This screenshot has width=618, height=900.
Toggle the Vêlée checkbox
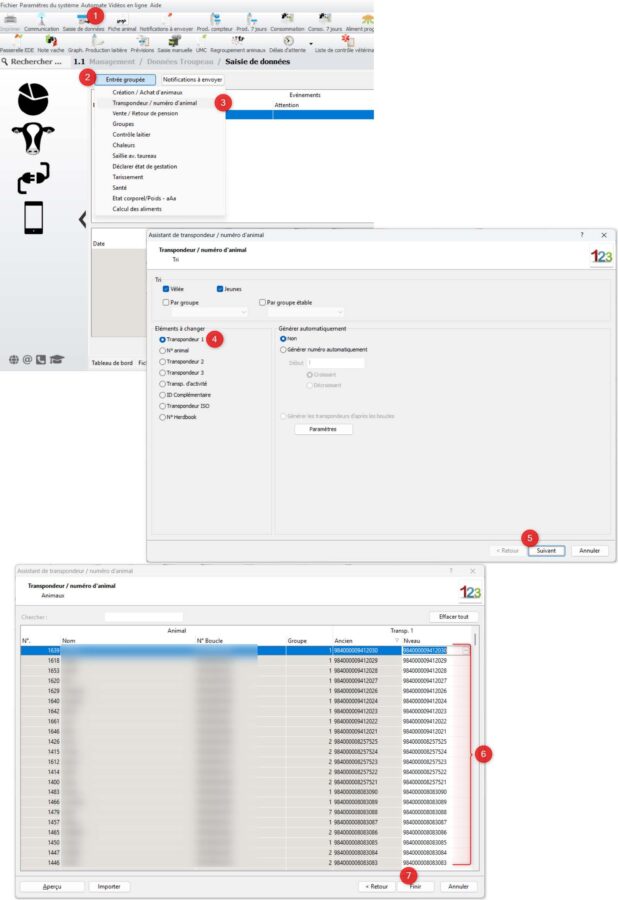pos(166,288)
